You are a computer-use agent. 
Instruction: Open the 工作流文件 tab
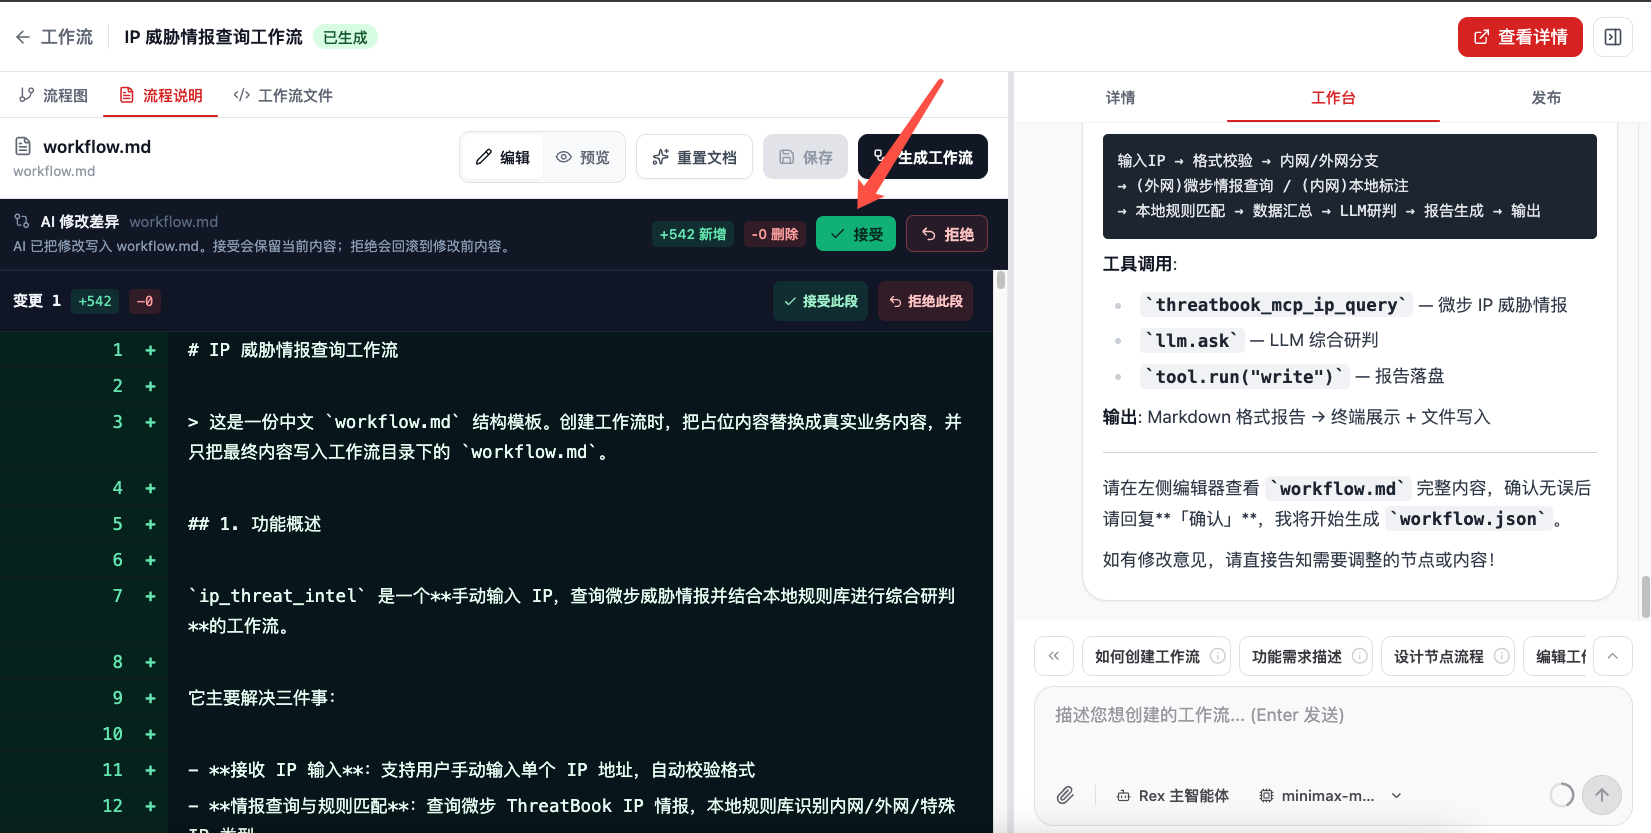point(283,95)
